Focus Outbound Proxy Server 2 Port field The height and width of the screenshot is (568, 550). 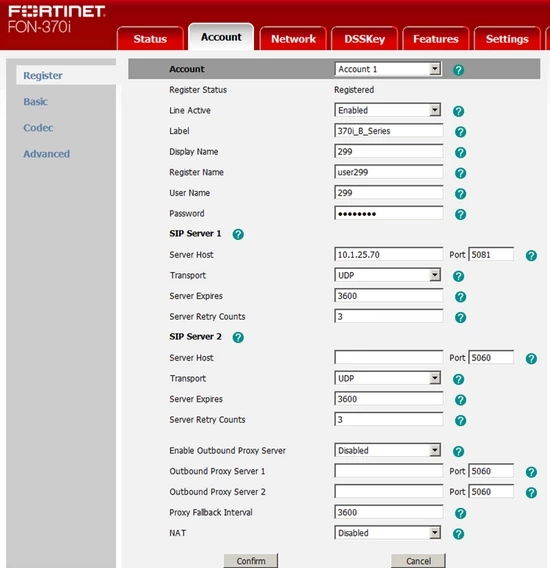[491, 492]
